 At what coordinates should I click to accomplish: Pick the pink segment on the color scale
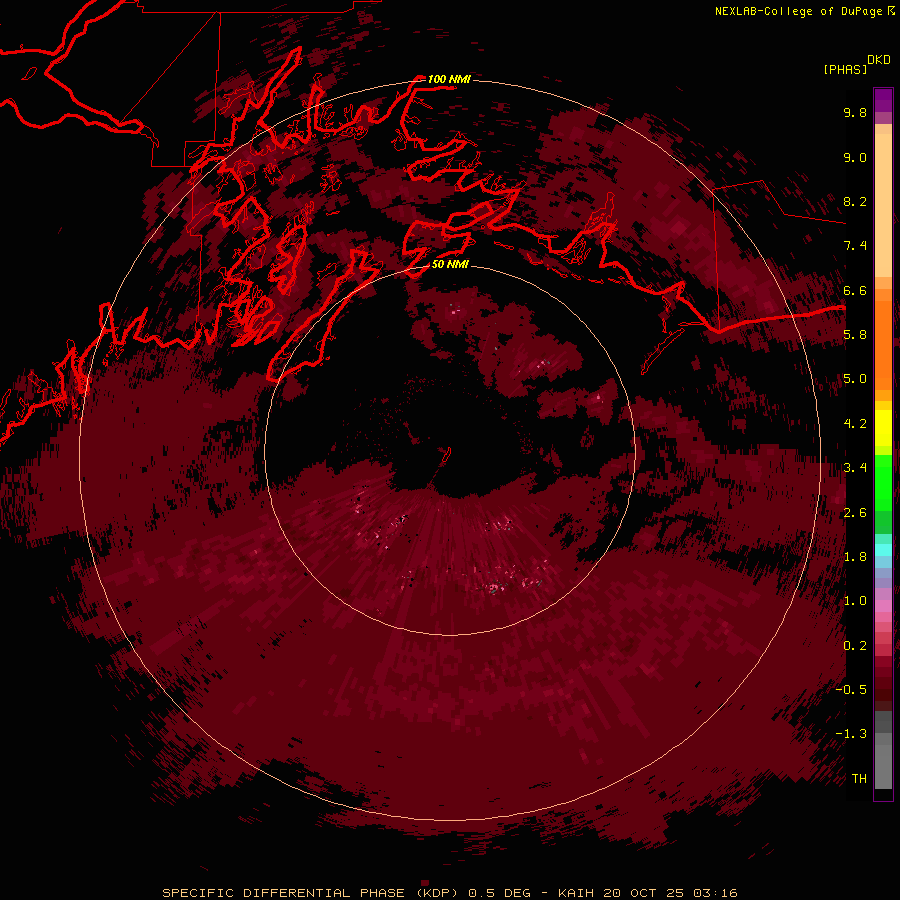[883, 606]
